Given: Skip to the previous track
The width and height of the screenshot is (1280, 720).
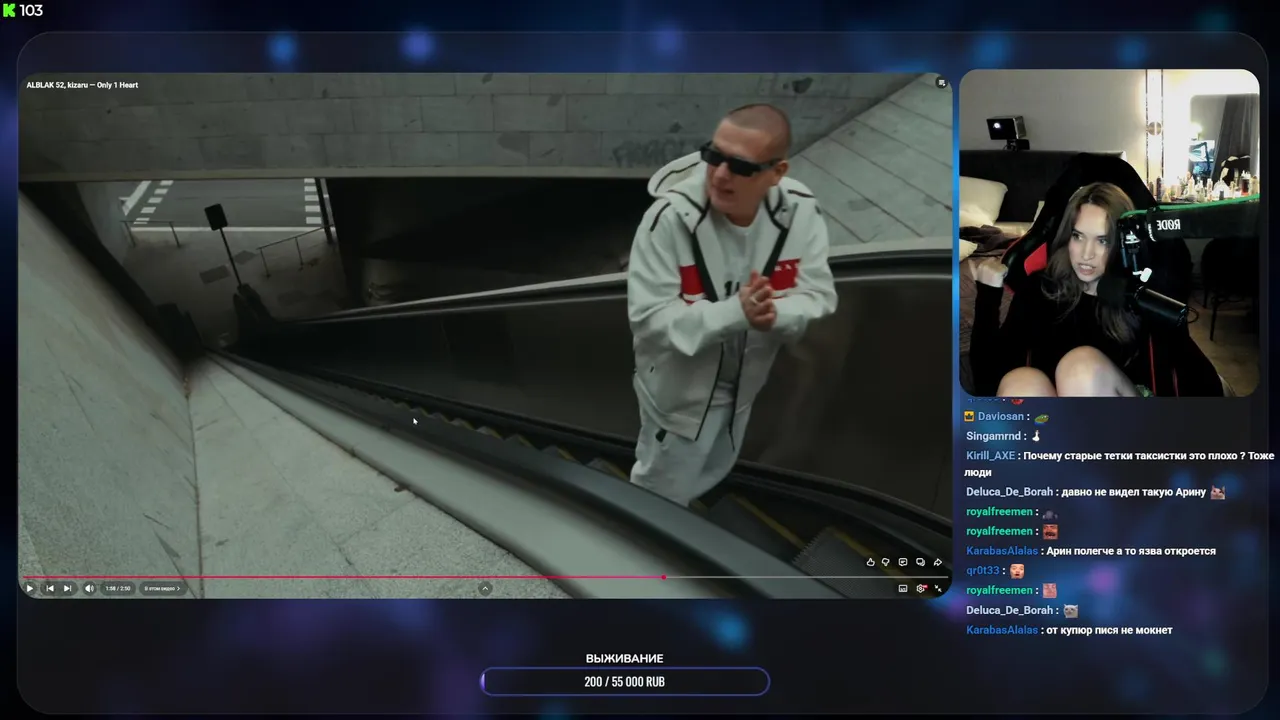Looking at the screenshot, I should pyautogui.click(x=50, y=588).
